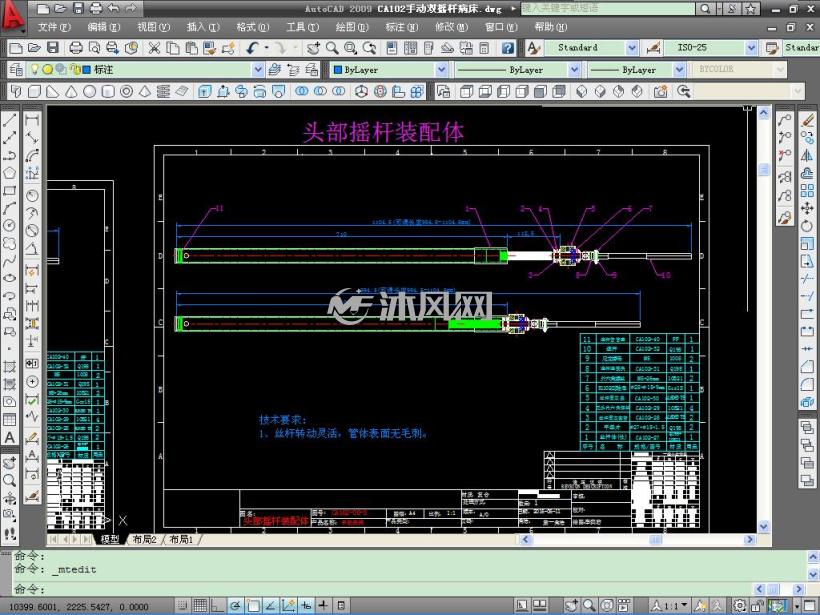
Task: Pick the Polygon drawing tool
Action: [x=9, y=173]
